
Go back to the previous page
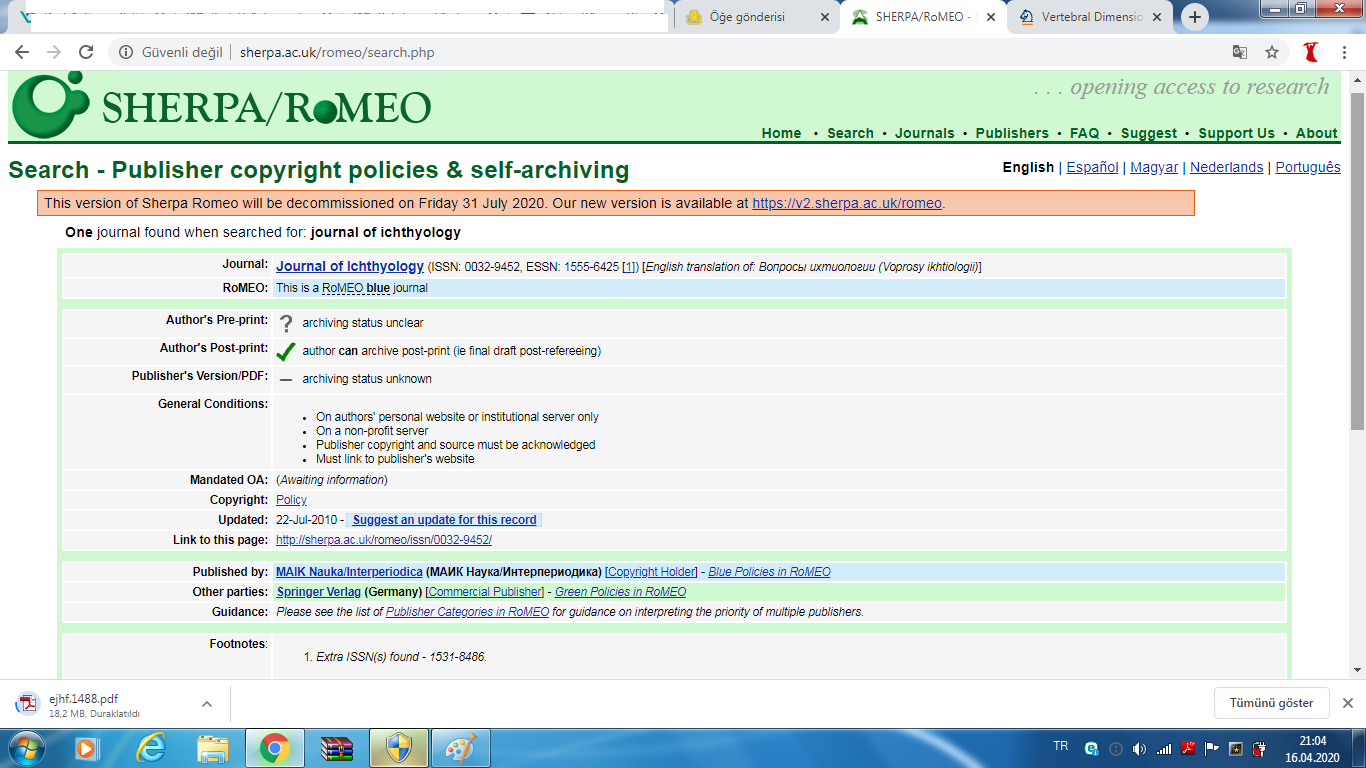[22, 52]
